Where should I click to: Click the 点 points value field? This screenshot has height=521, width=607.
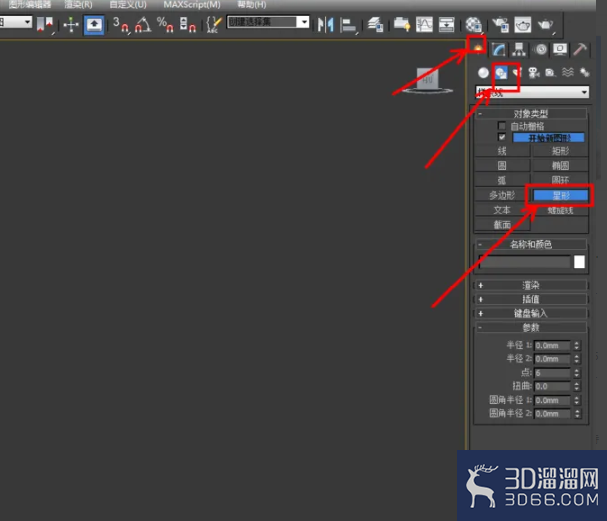pos(552,373)
